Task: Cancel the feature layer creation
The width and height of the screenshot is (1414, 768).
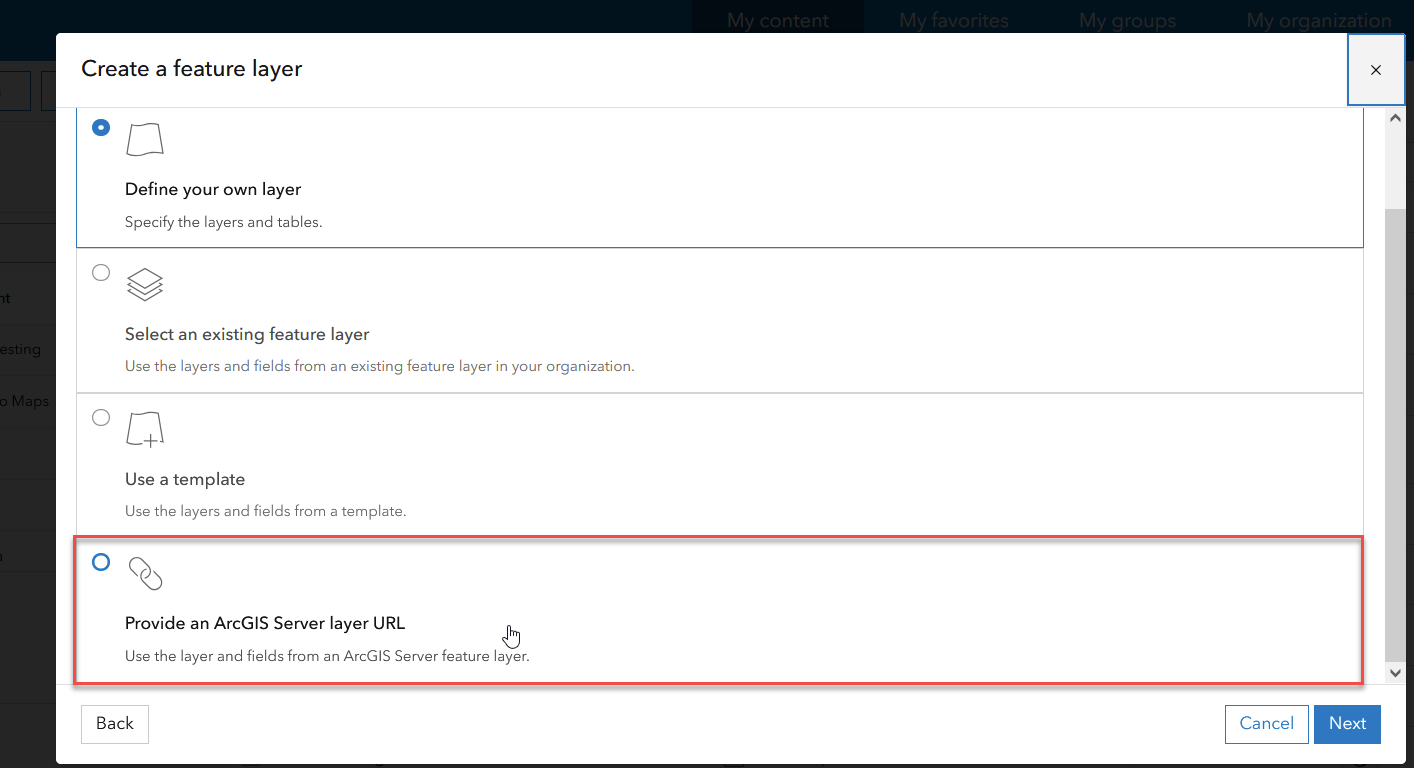Action: [1266, 723]
